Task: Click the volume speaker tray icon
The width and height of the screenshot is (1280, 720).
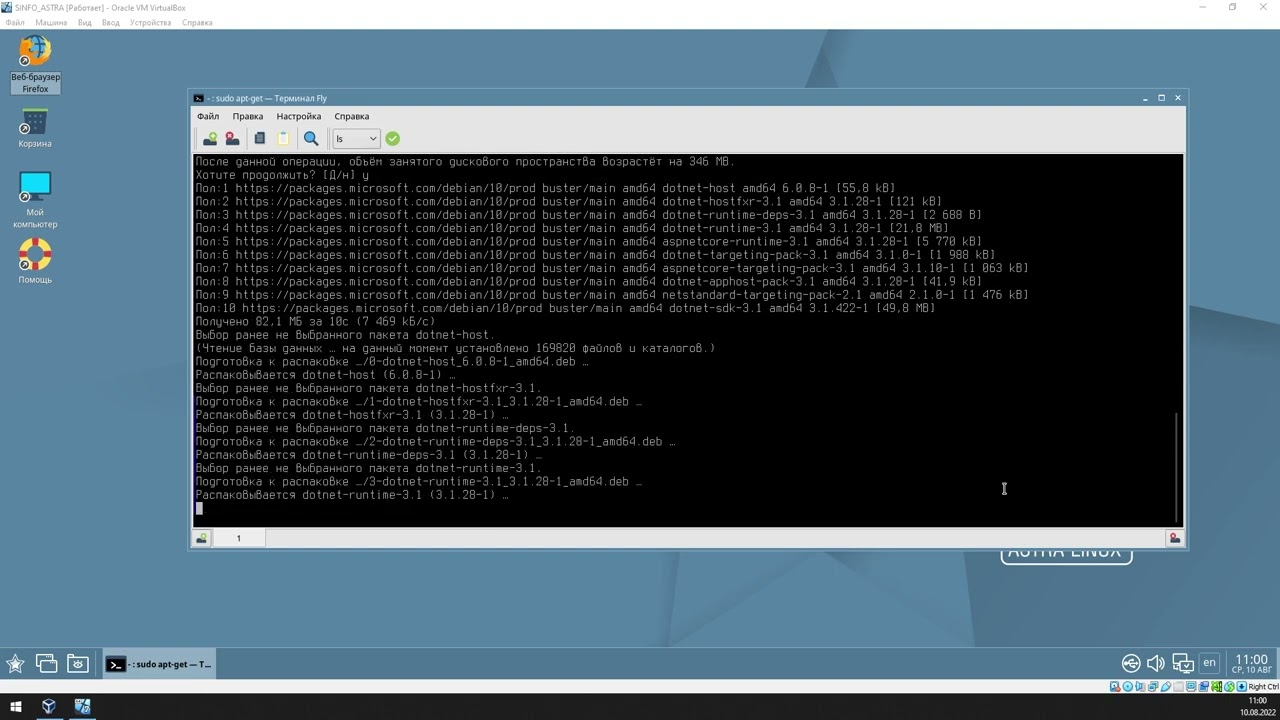Action: [x=1157, y=663]
